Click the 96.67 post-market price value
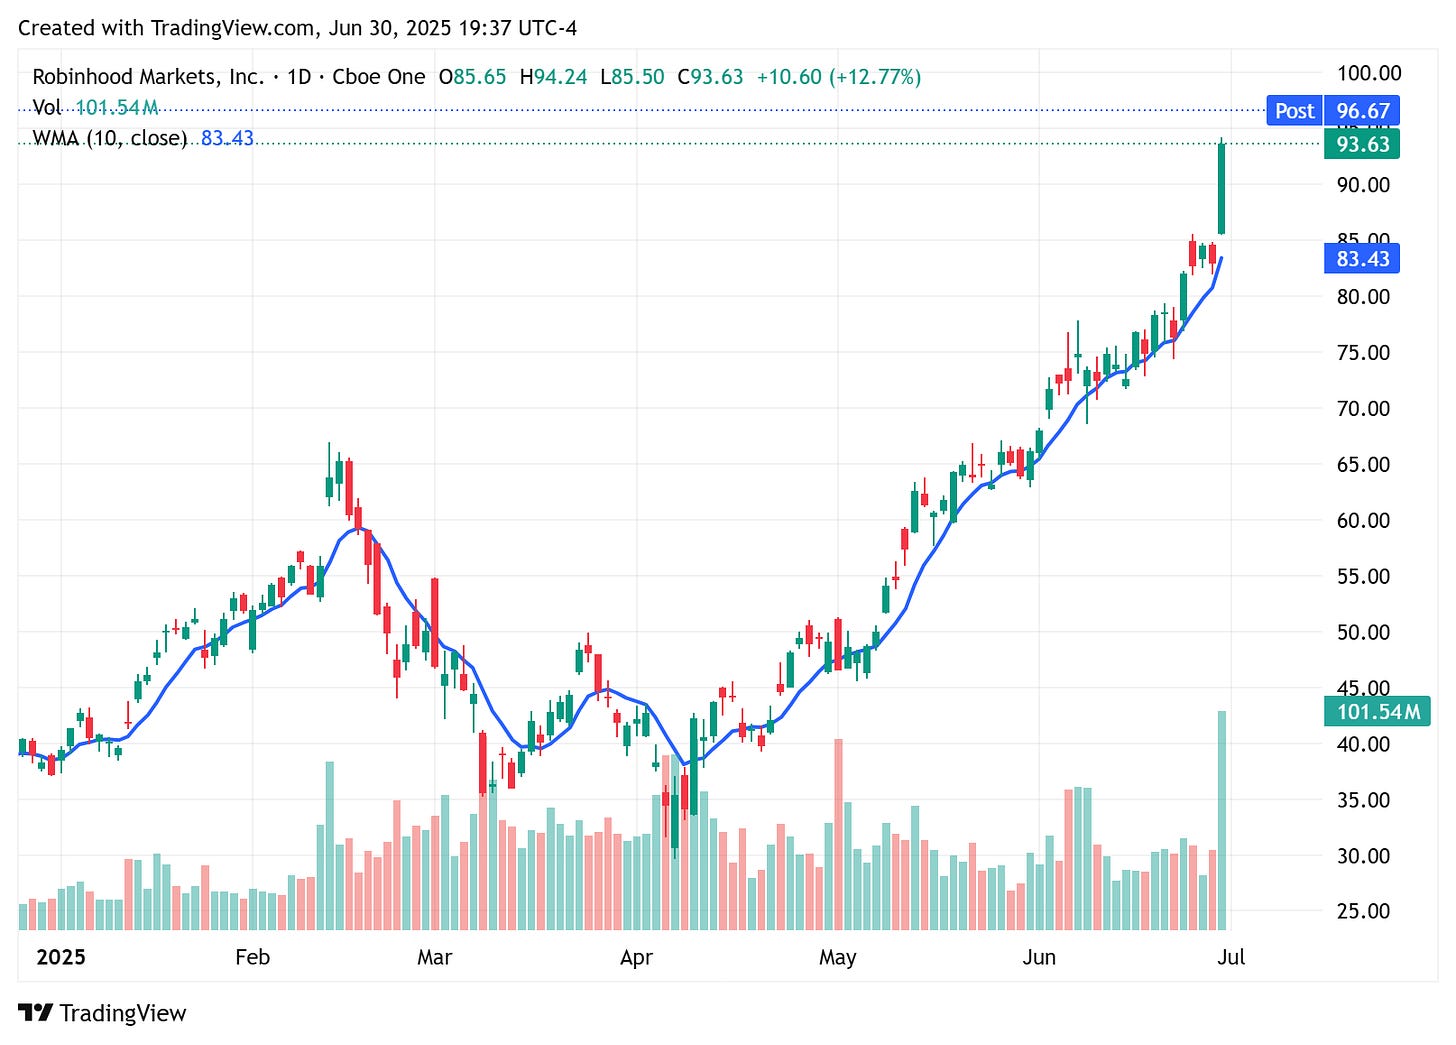Viewport: 1456px width, 1045px height. (1361, 111)
